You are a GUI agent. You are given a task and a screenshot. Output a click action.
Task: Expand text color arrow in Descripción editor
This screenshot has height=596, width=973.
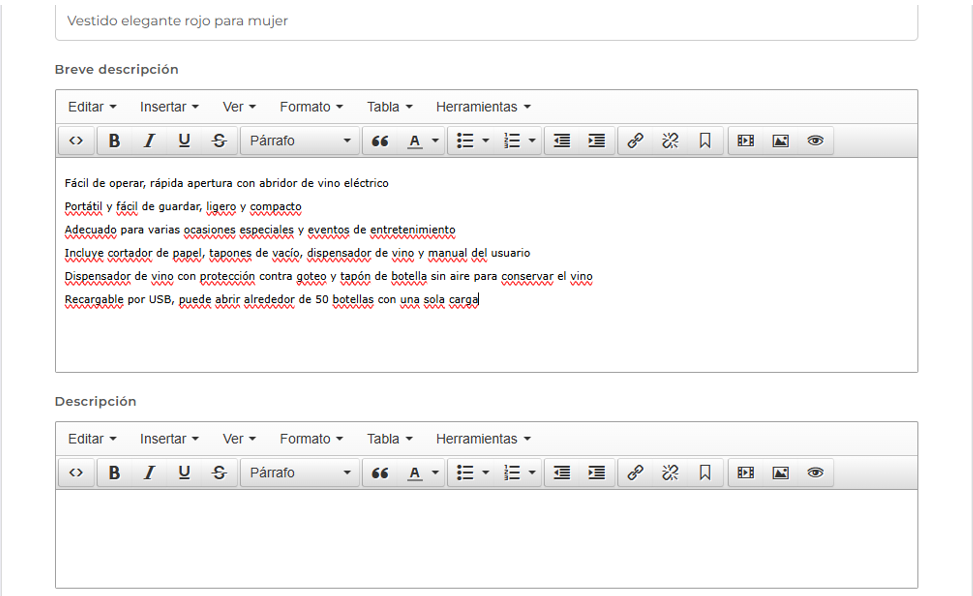click(436, 473)
